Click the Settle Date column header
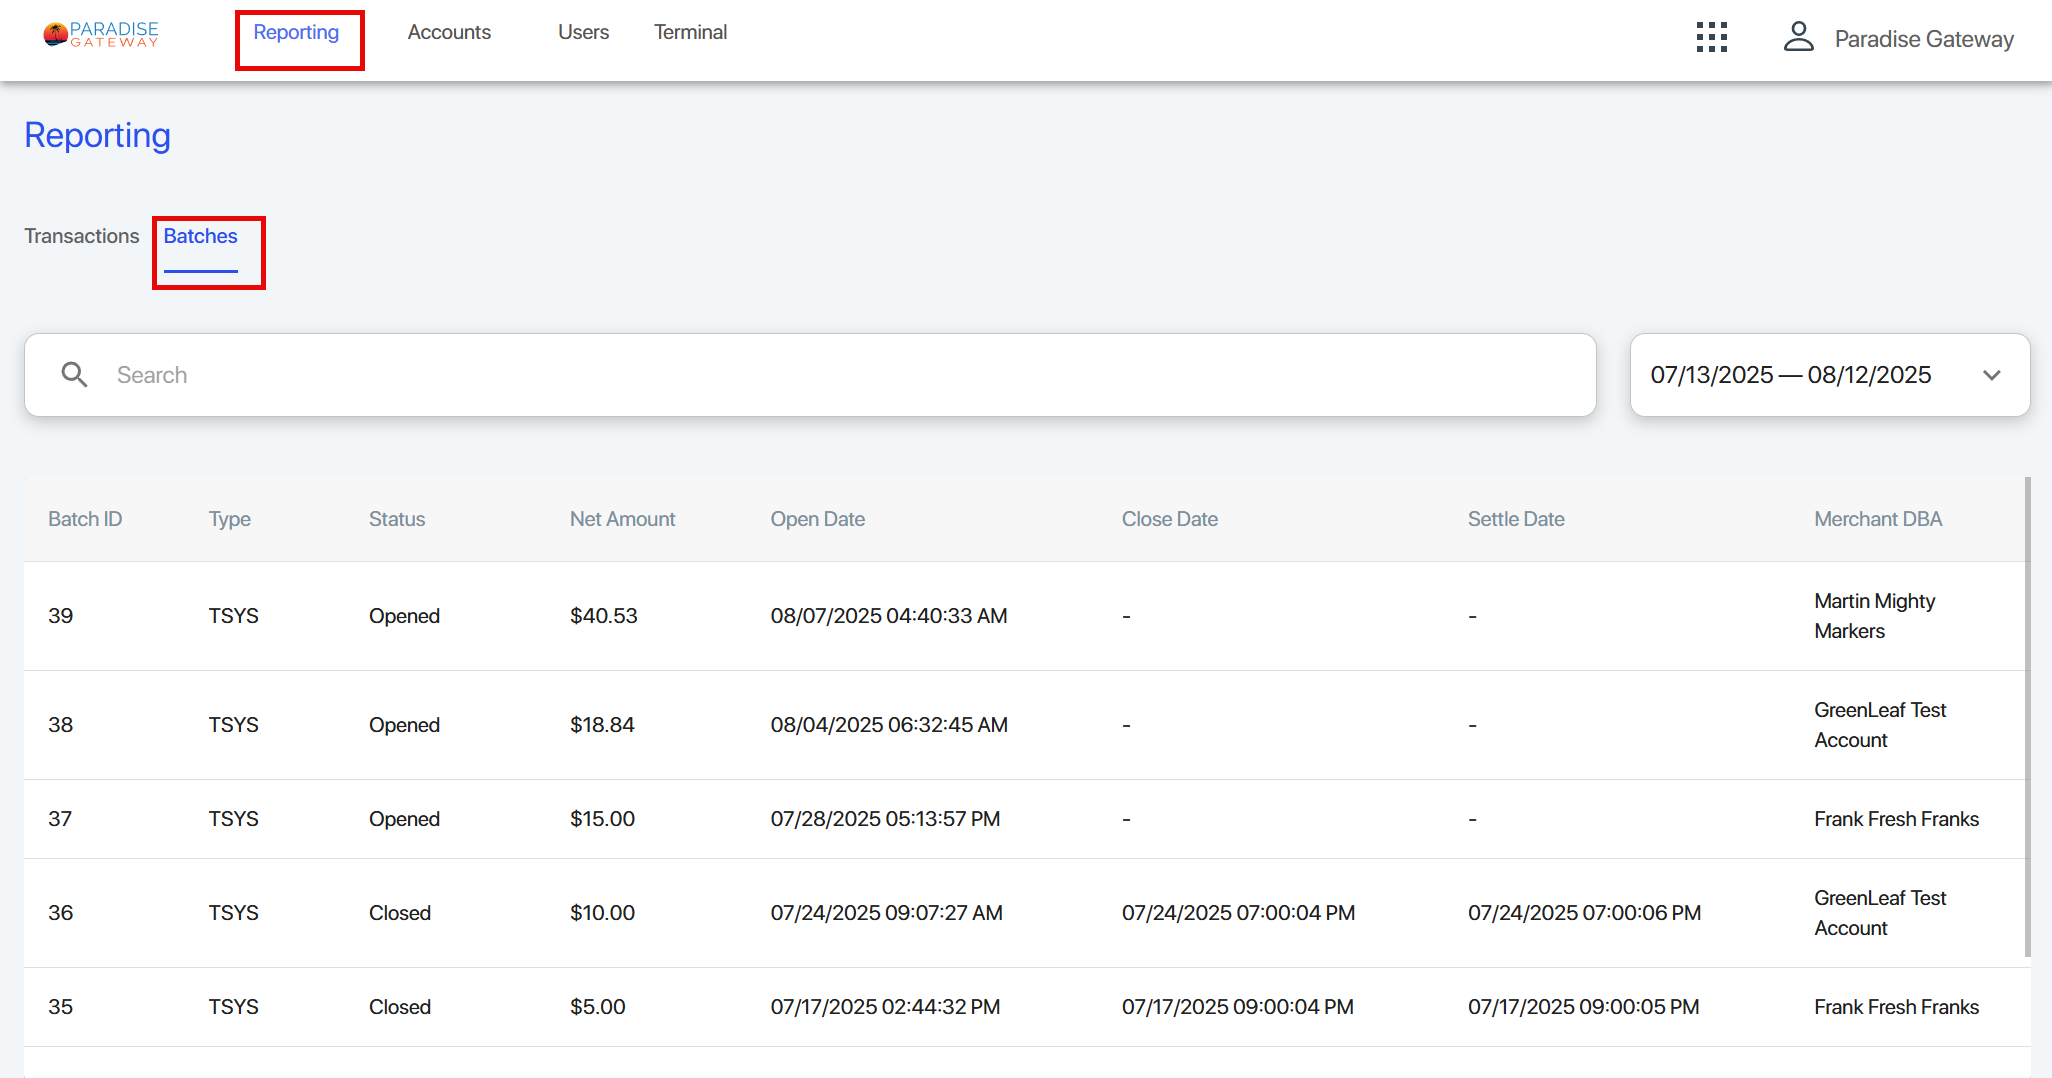The width and height of the screenshot is (2052, 1078). click(x=1516, y=519)
